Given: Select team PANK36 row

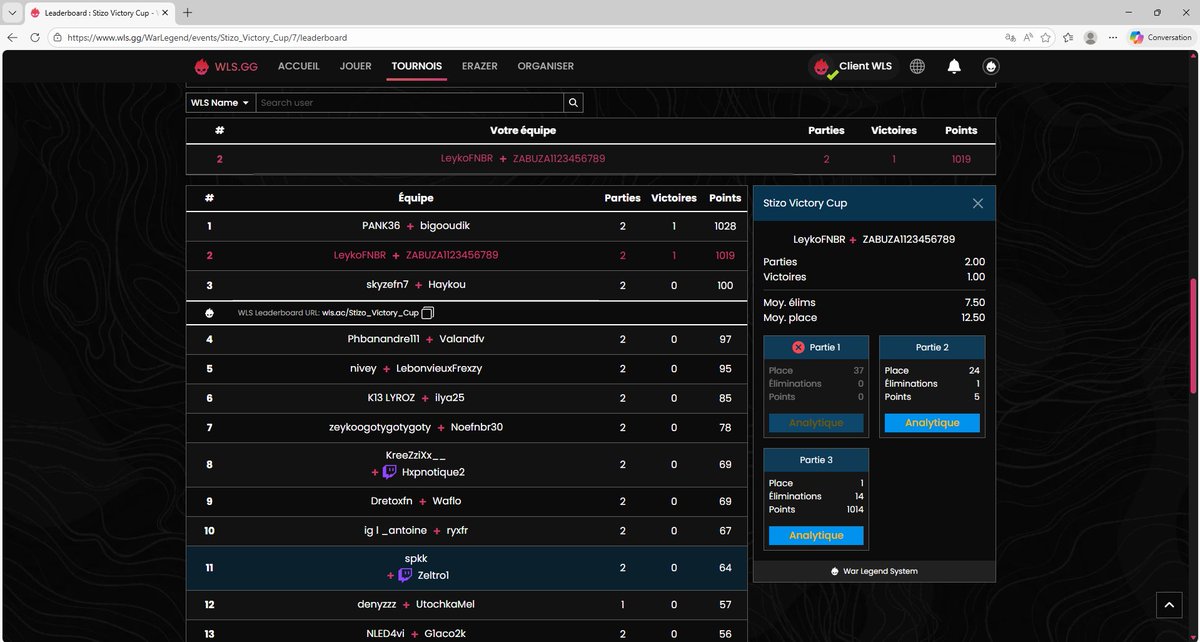Looking at the screenshot, I should 467,226.
